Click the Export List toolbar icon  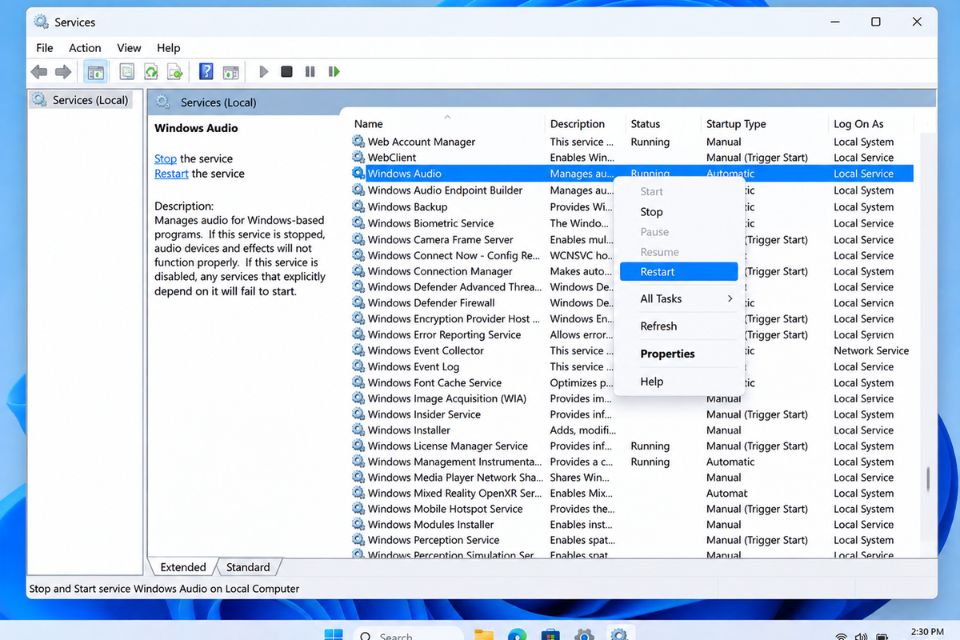click(x=174, y=72)
